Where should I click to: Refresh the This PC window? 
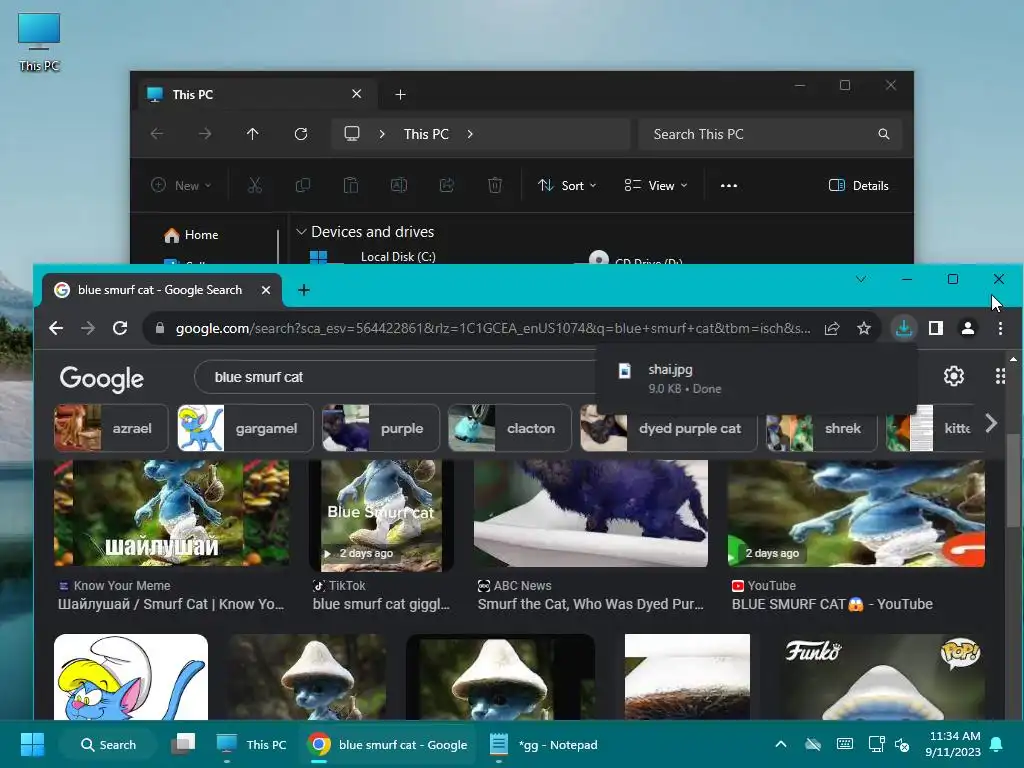pyautogui.click(x=301, y=134)
